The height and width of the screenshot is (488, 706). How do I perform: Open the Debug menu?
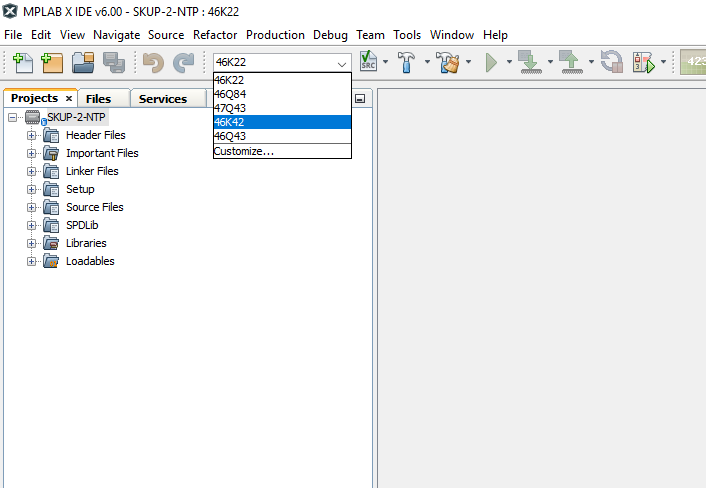click(x=330, y=35)
